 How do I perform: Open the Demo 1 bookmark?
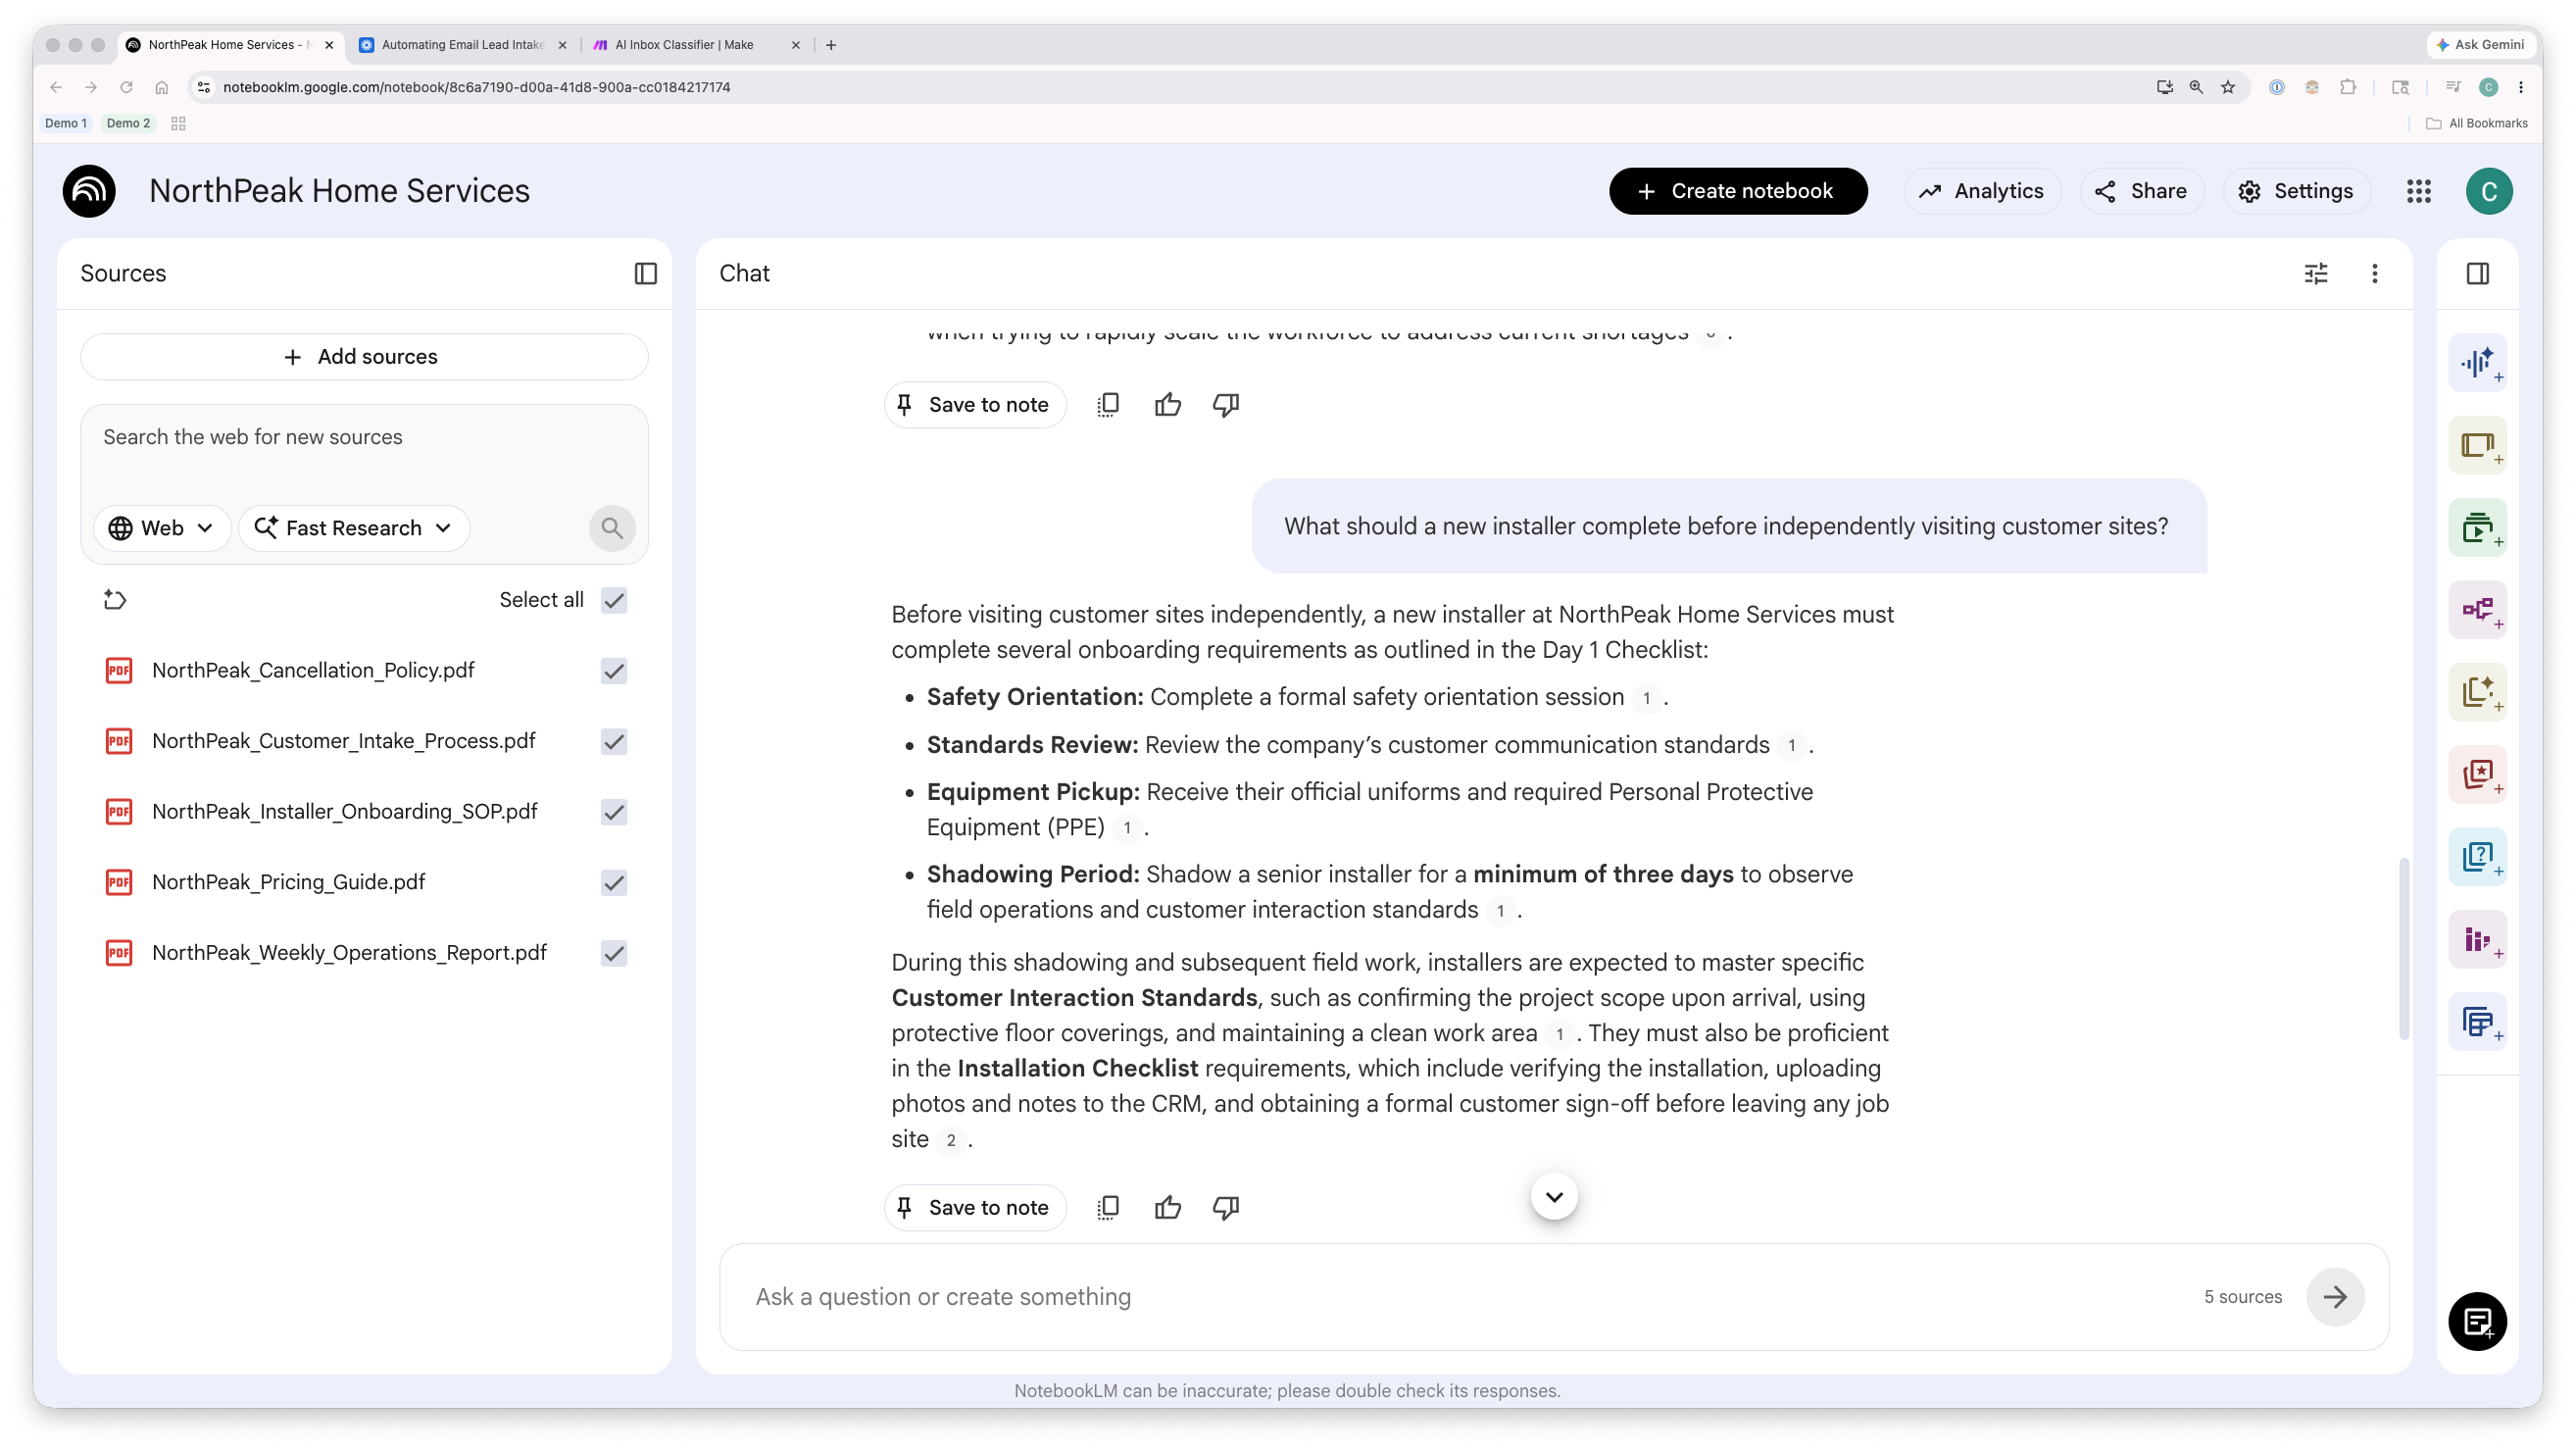point(66,123)
